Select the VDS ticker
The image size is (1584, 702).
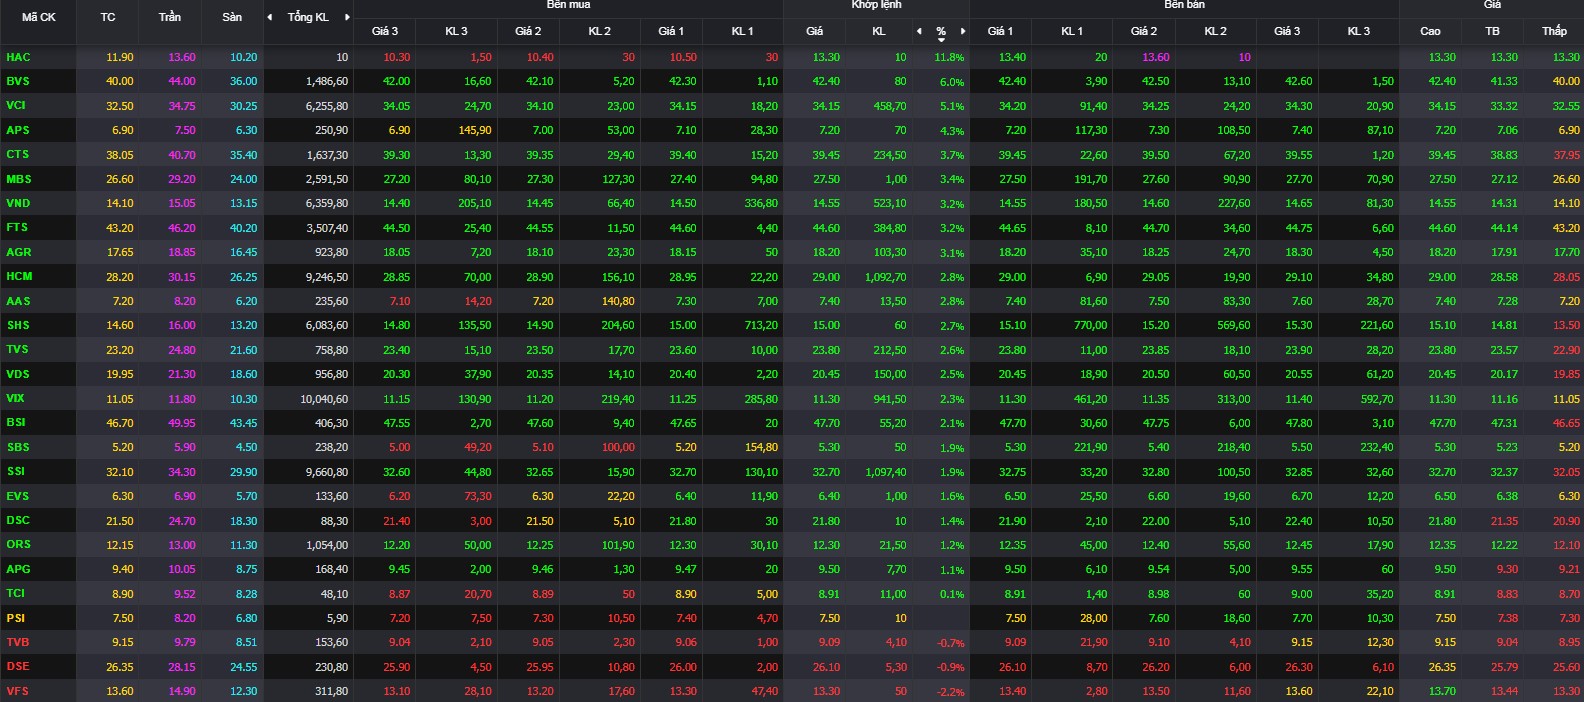18,374
